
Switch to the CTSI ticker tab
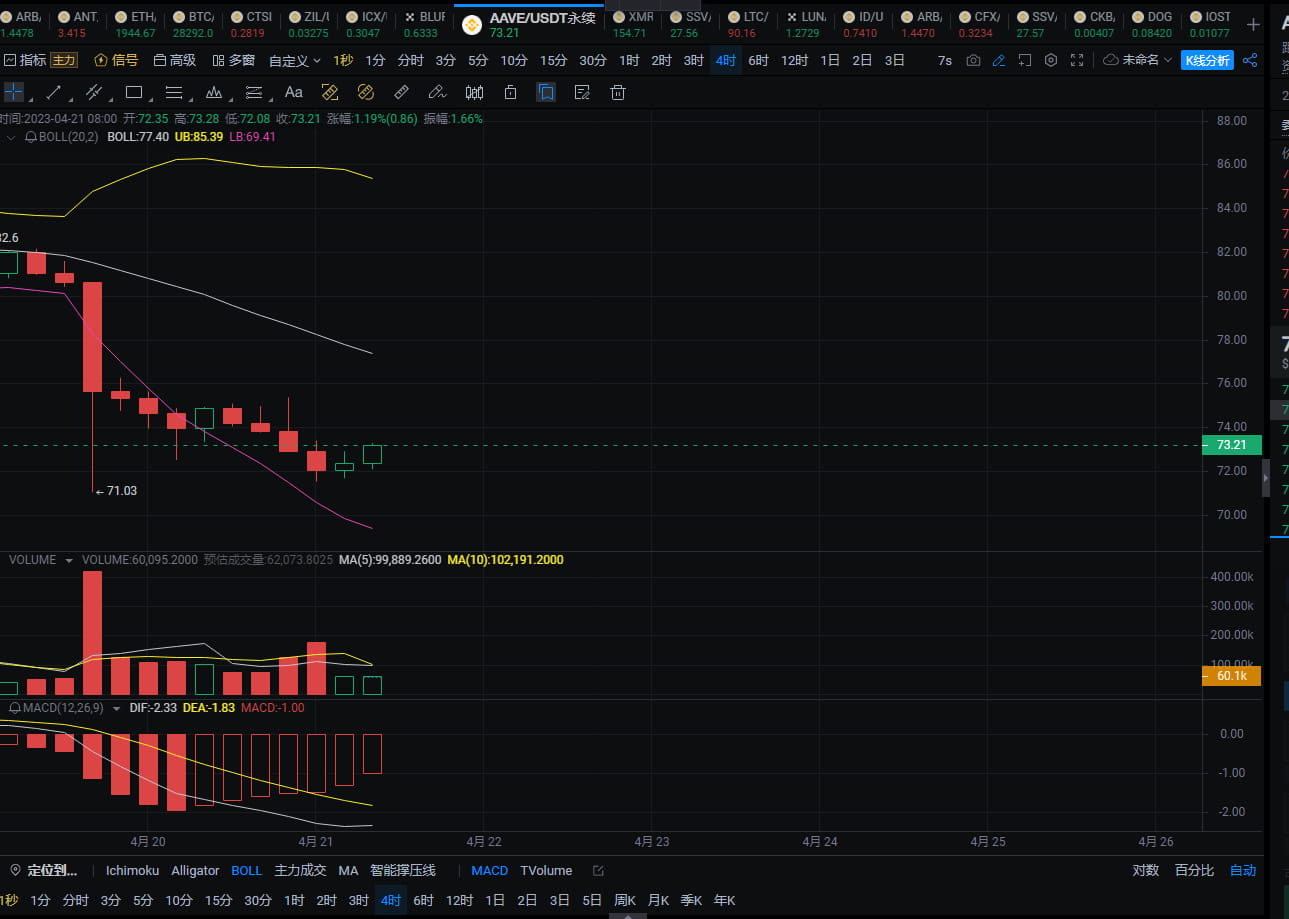pos(252,24)
